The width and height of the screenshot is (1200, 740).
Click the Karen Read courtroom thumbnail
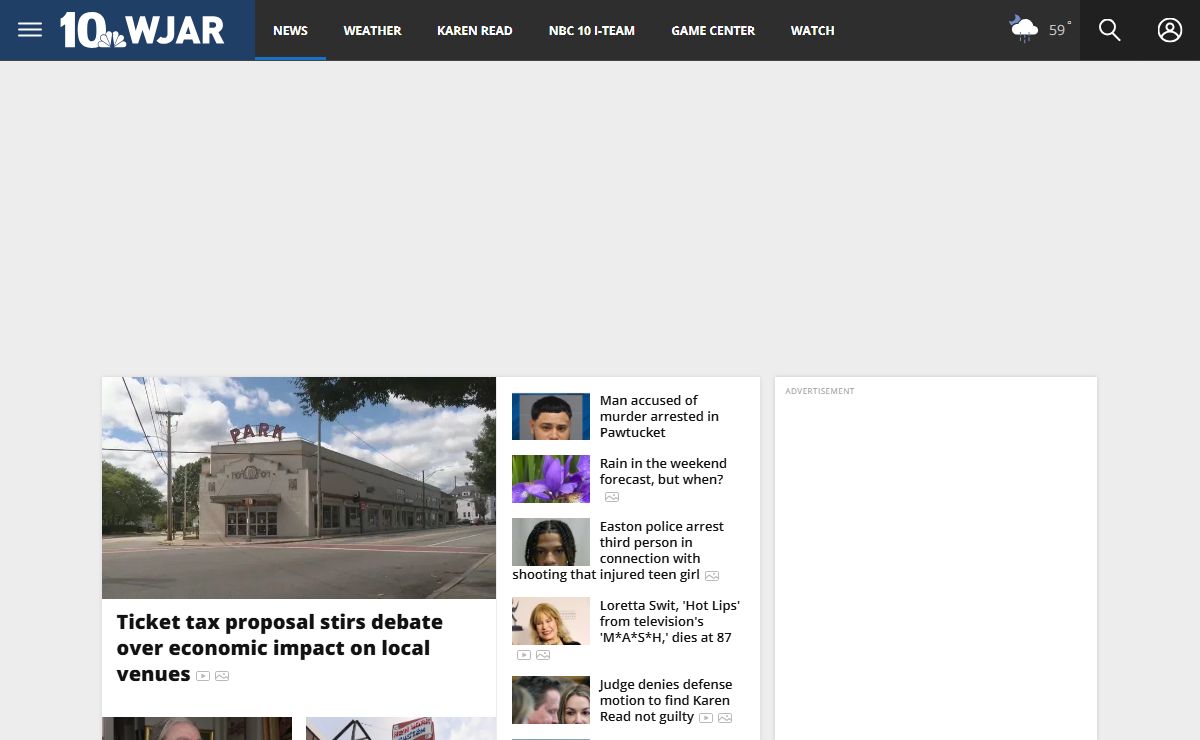point(551,700)
